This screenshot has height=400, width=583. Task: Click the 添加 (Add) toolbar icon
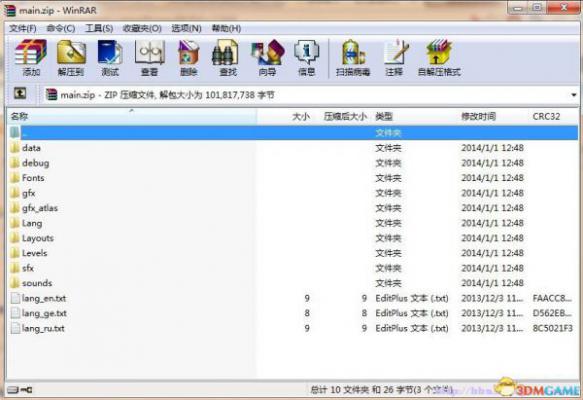pos(31,53)
